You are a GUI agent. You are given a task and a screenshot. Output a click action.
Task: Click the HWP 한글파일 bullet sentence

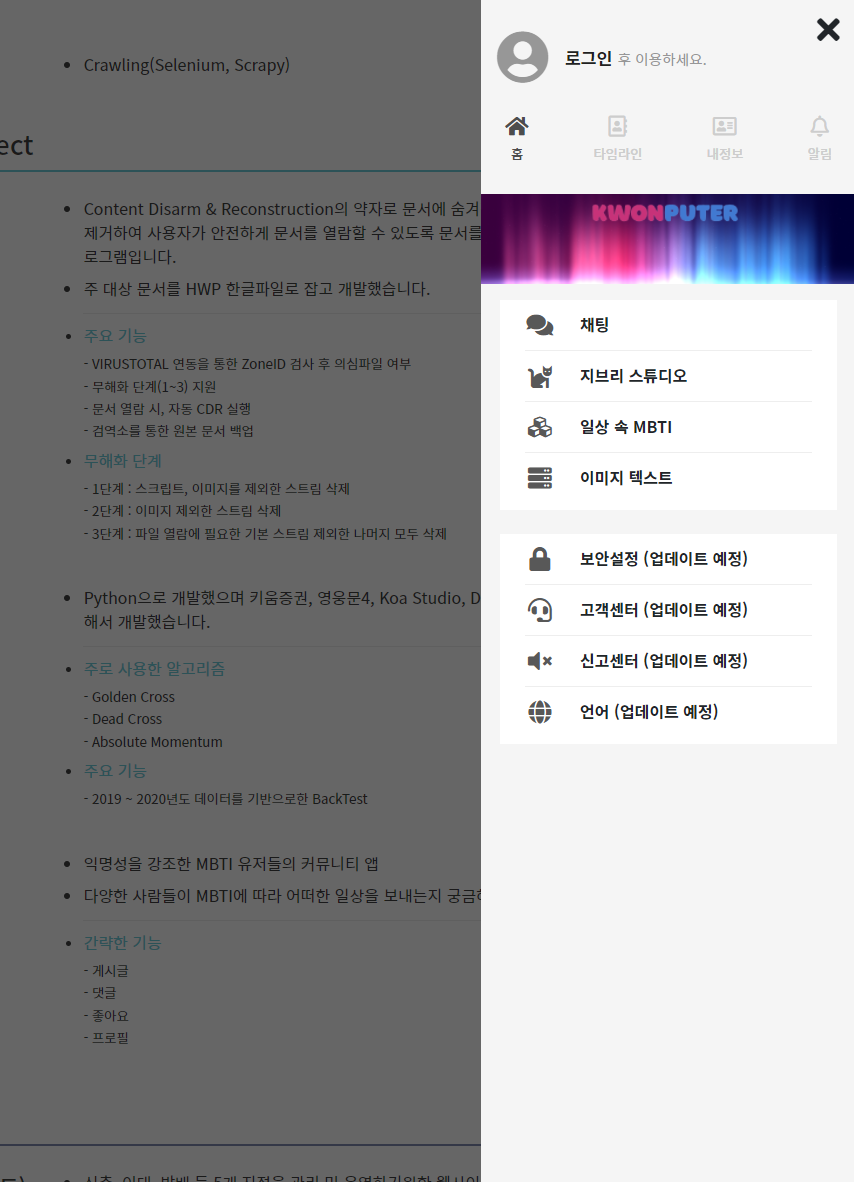[x=257, y=289]
